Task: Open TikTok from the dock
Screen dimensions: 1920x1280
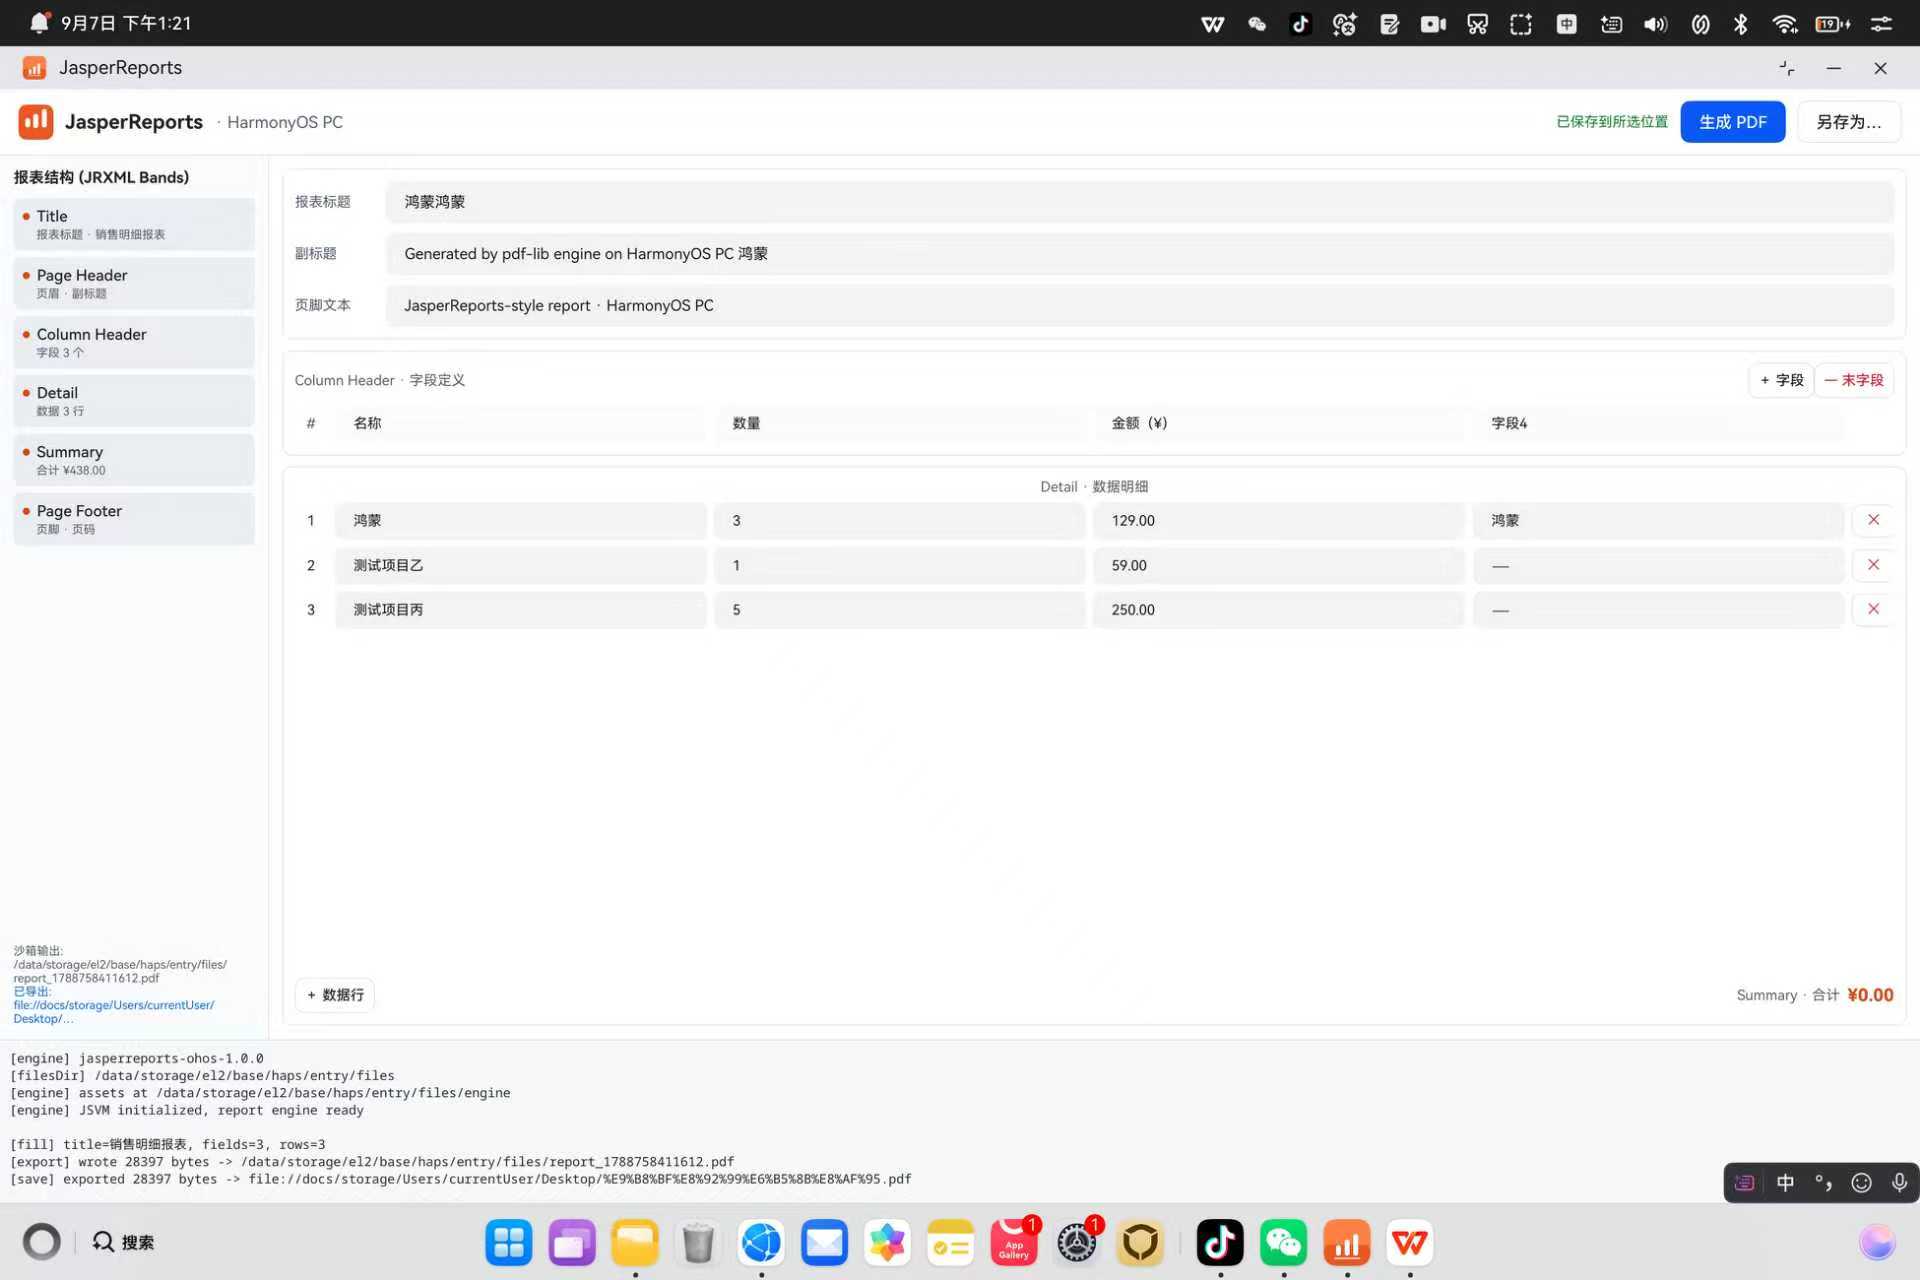Action: (1220, 1243)
